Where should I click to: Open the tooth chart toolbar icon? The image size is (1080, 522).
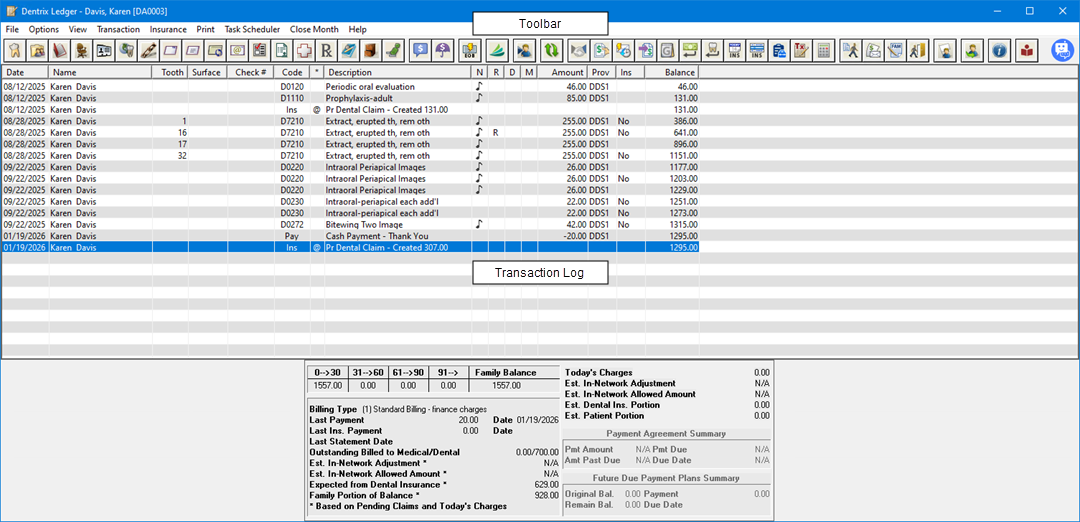15,50
